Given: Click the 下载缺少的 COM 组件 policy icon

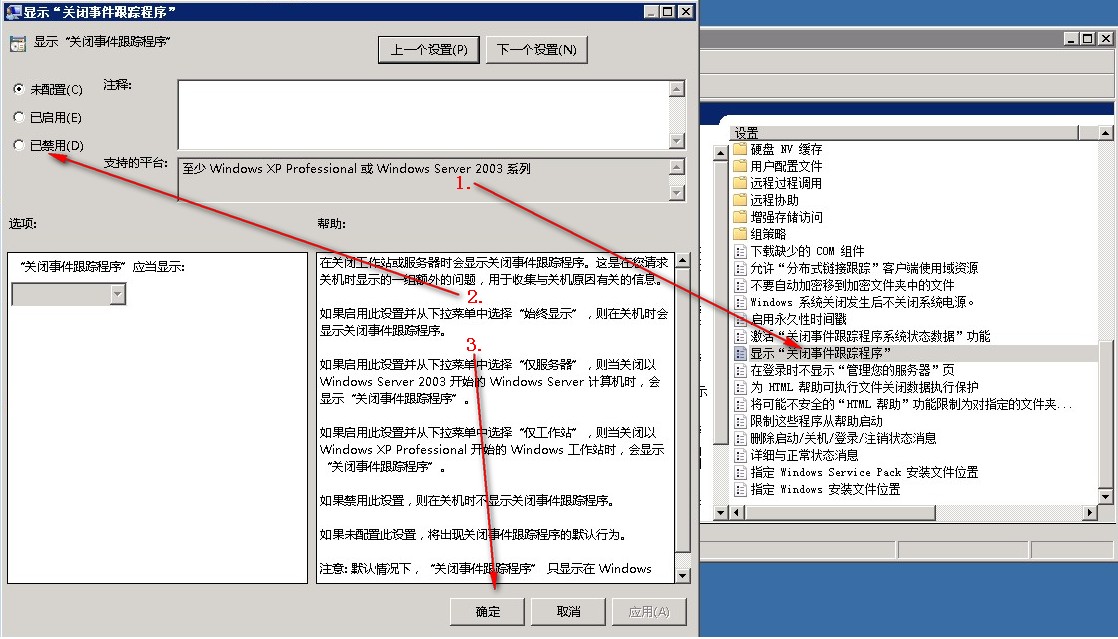Looking at the screenshot, I should (740, 251).
